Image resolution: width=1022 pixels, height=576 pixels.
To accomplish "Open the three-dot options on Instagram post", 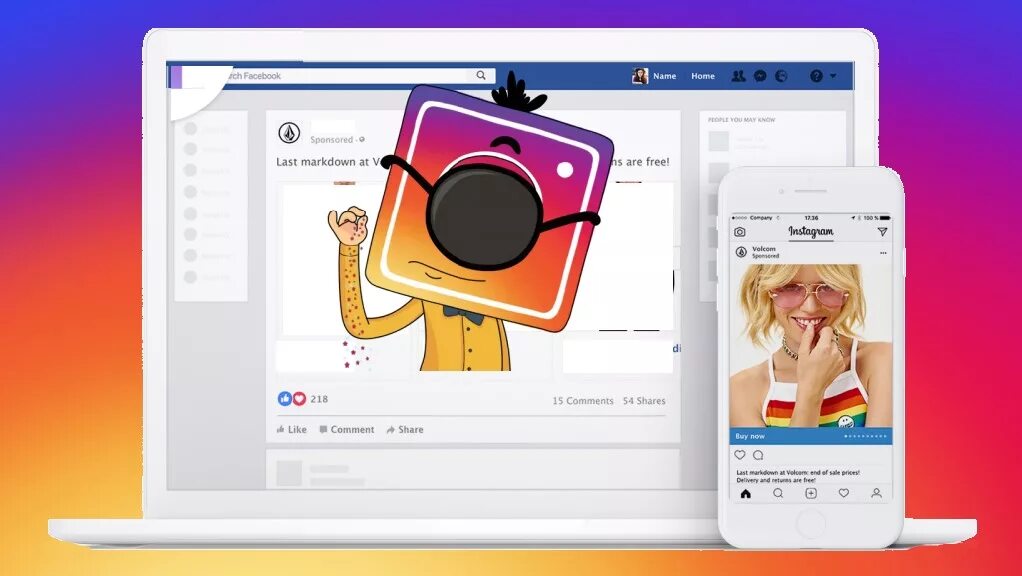I will click(x=883, y=253).
